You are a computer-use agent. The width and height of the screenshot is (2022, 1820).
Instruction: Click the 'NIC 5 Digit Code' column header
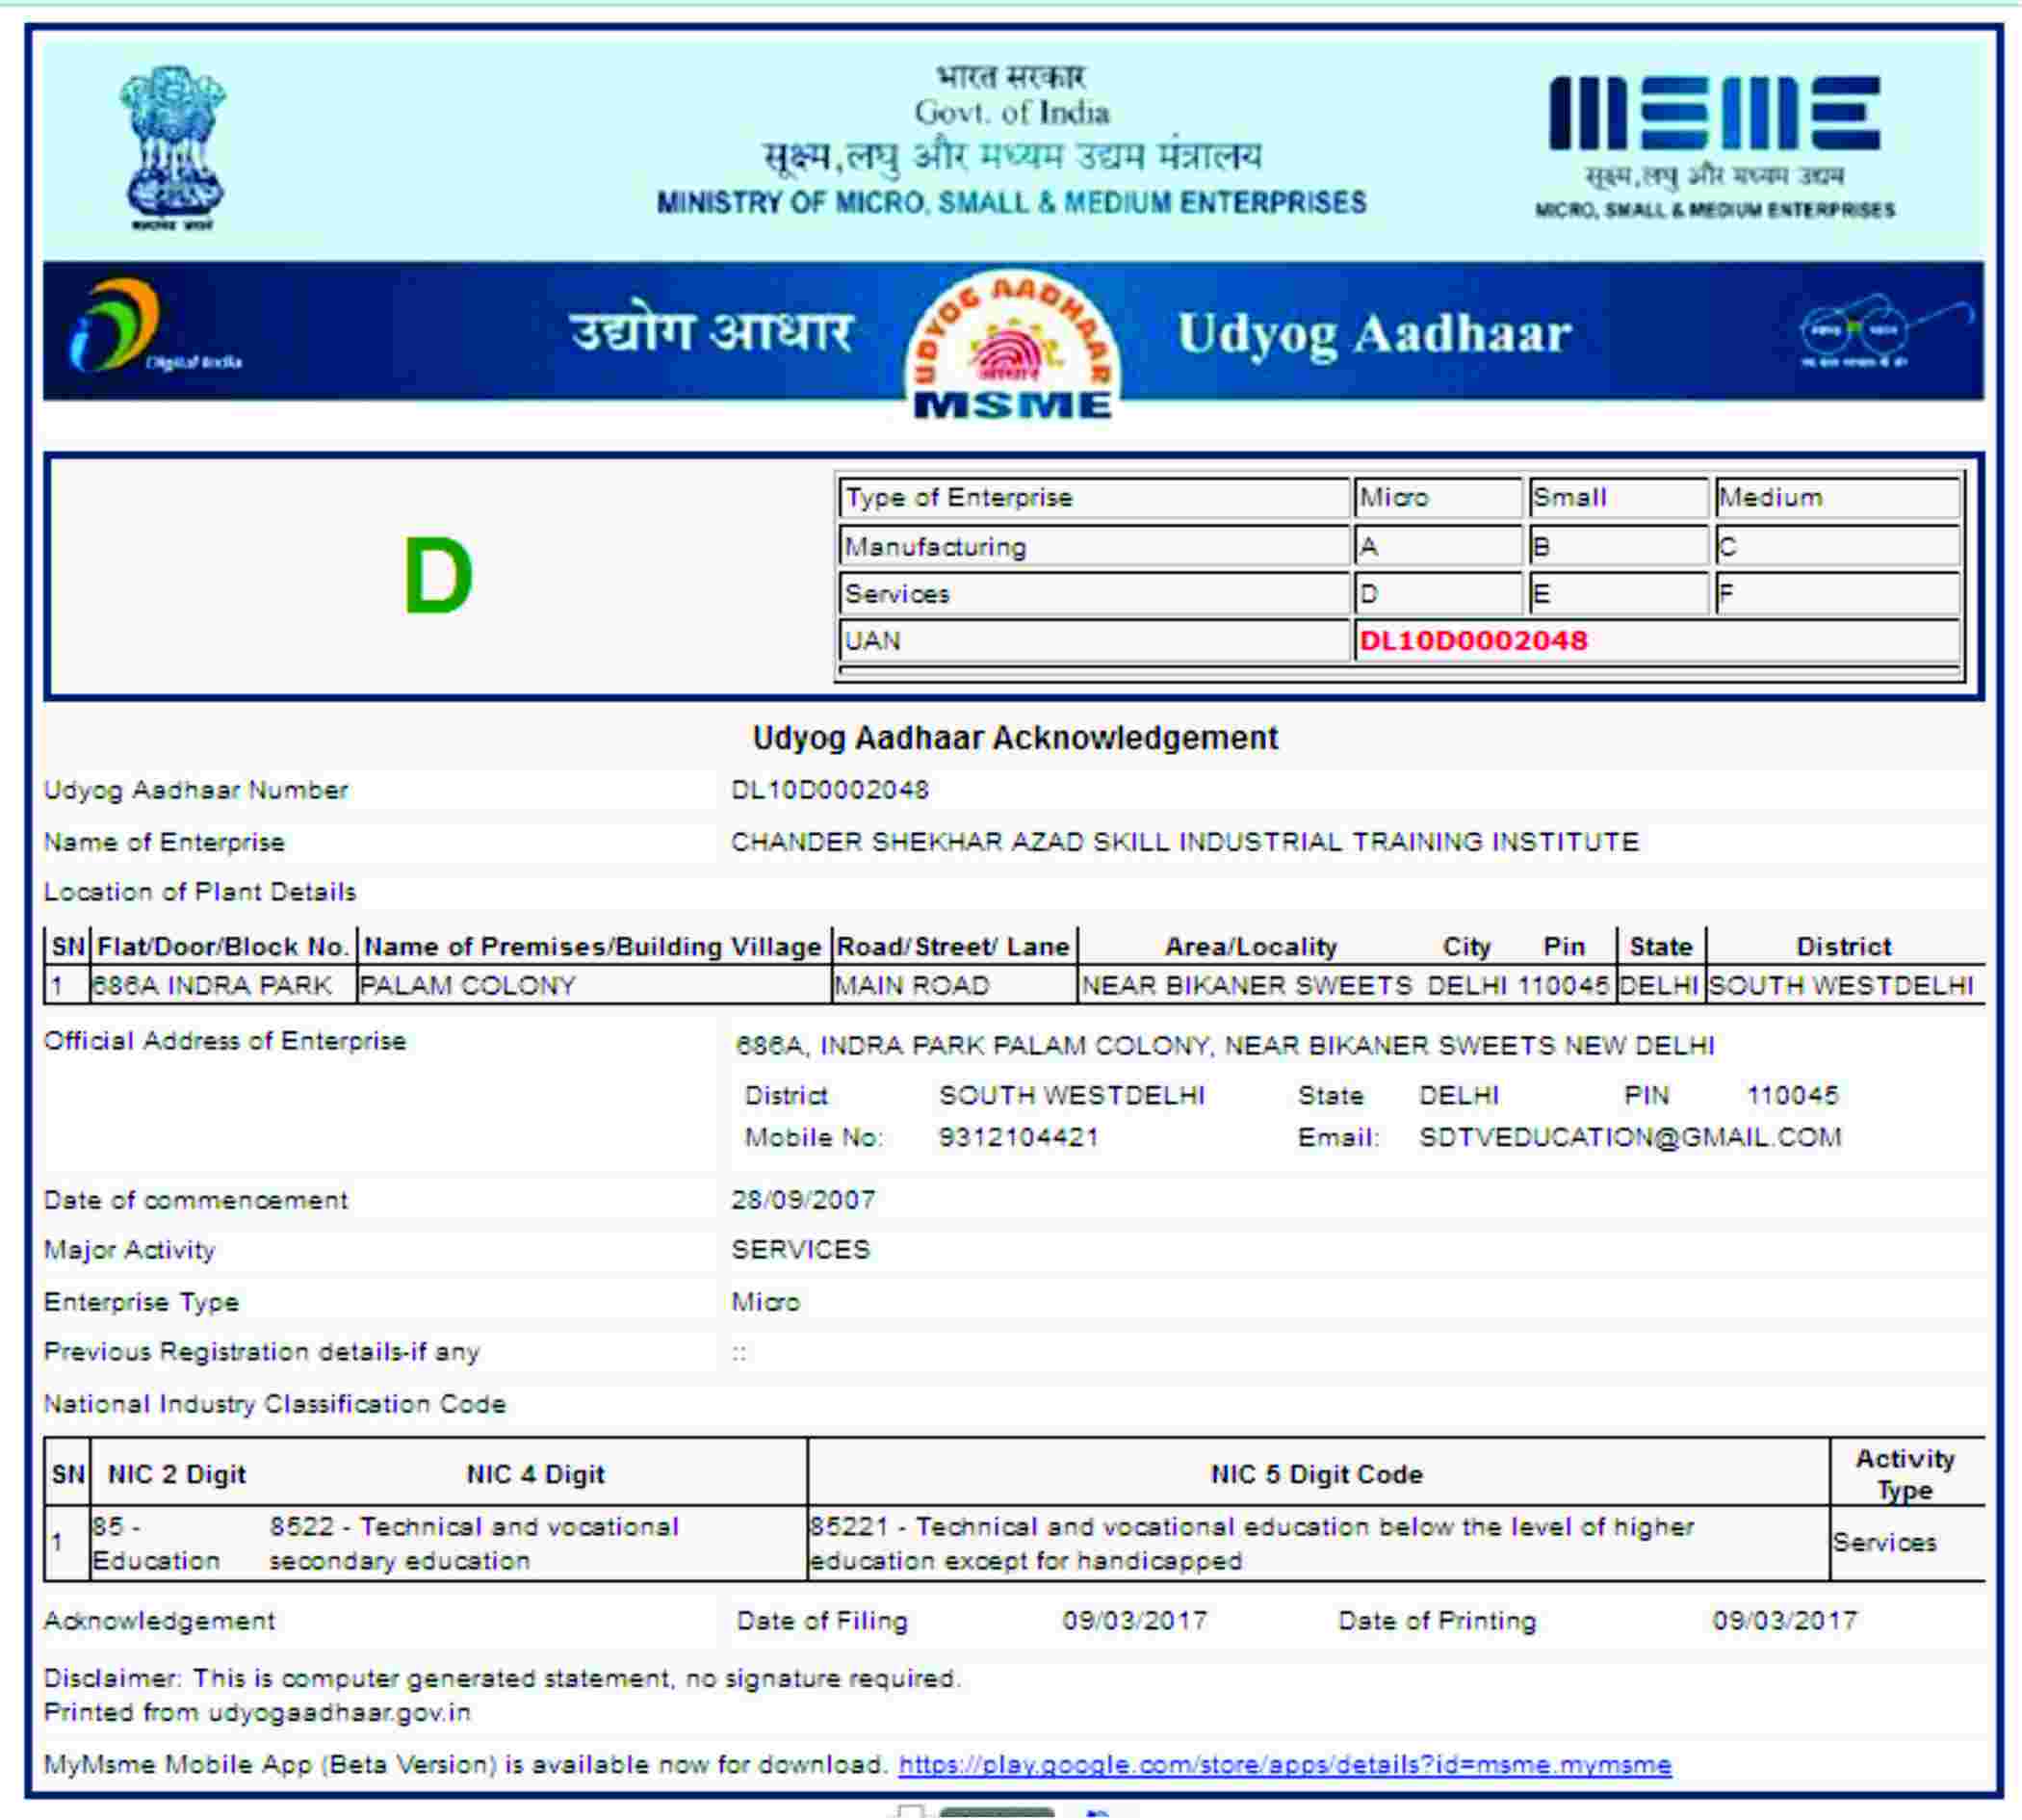tap(1316, 1474)
